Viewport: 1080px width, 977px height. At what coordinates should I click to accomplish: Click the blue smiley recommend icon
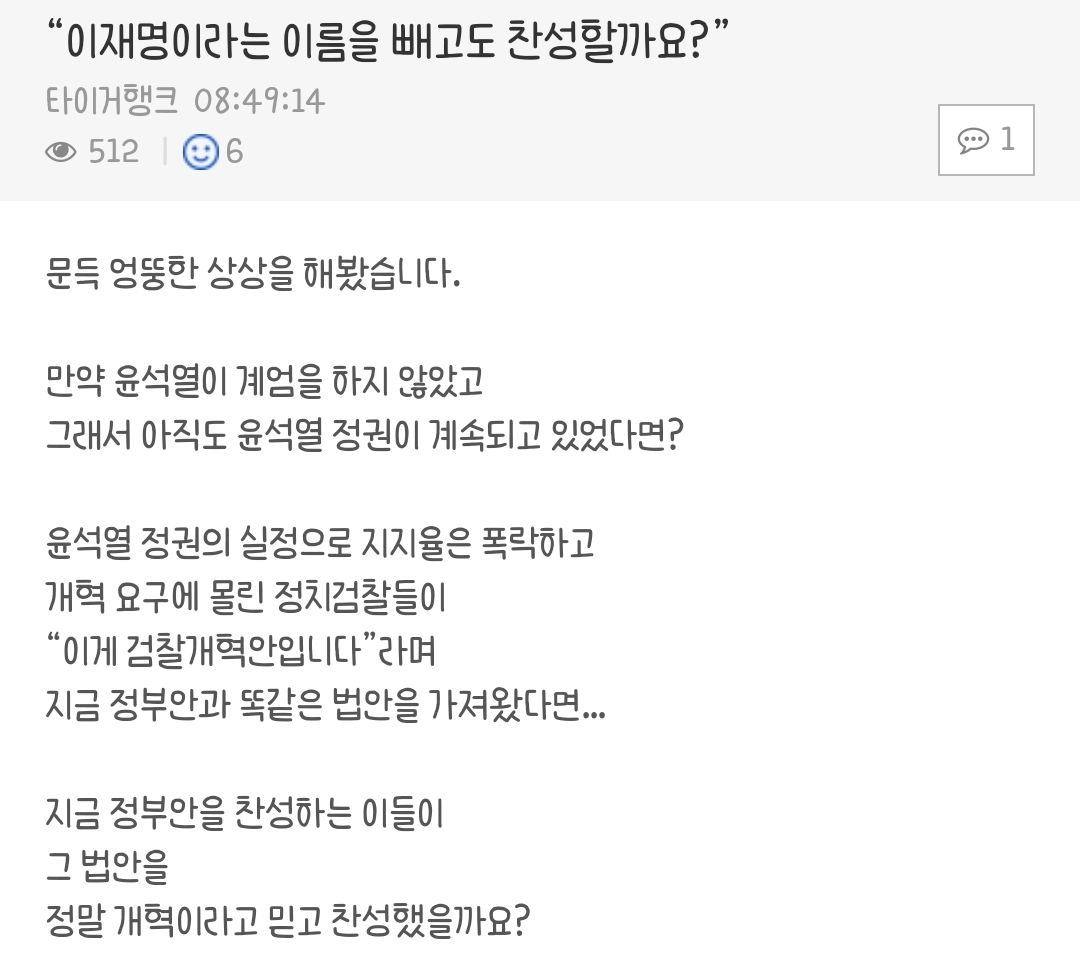pyautogui.click(x=200, y=152)
